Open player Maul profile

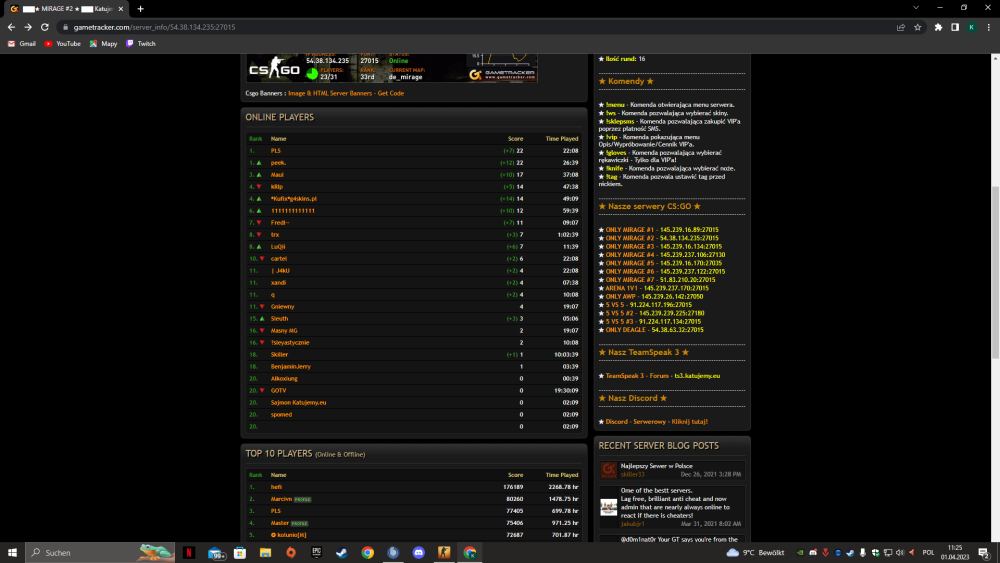pos(277,175)
